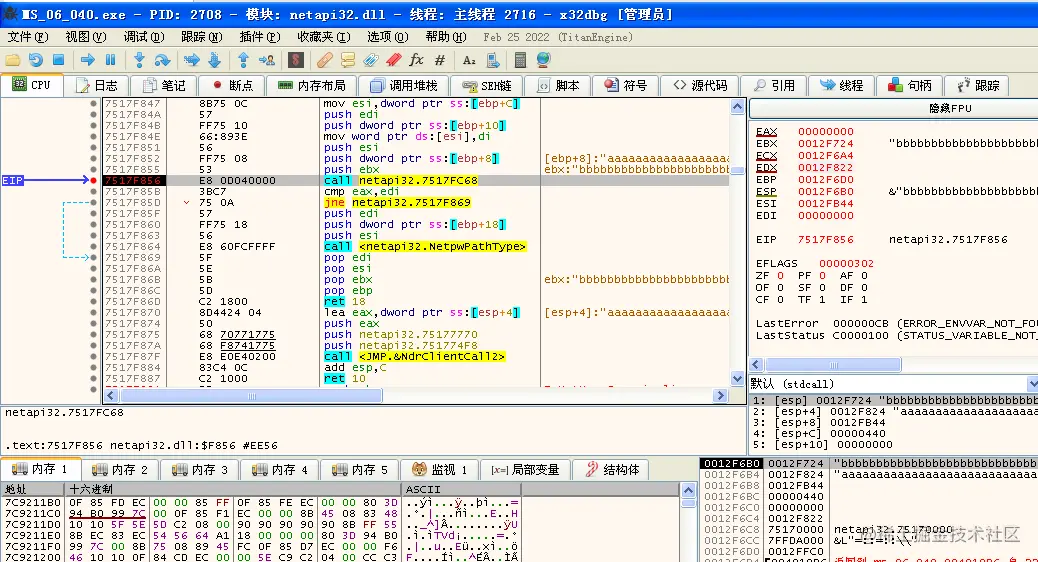Switch to the 线程 tab
The height and width of the screenshot is (562, 1038).
[x=841, y=85]
